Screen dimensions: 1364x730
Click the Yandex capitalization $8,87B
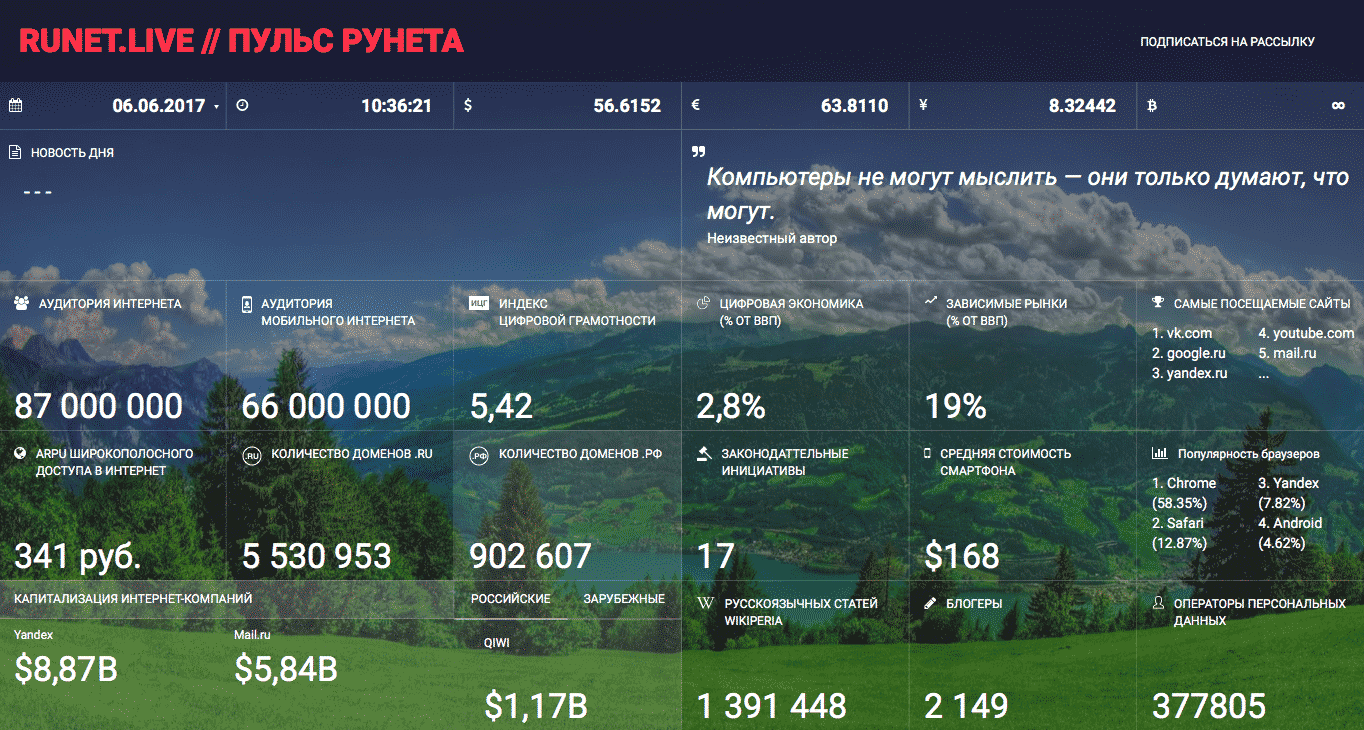pyautogui.click(x=66, y=670)
